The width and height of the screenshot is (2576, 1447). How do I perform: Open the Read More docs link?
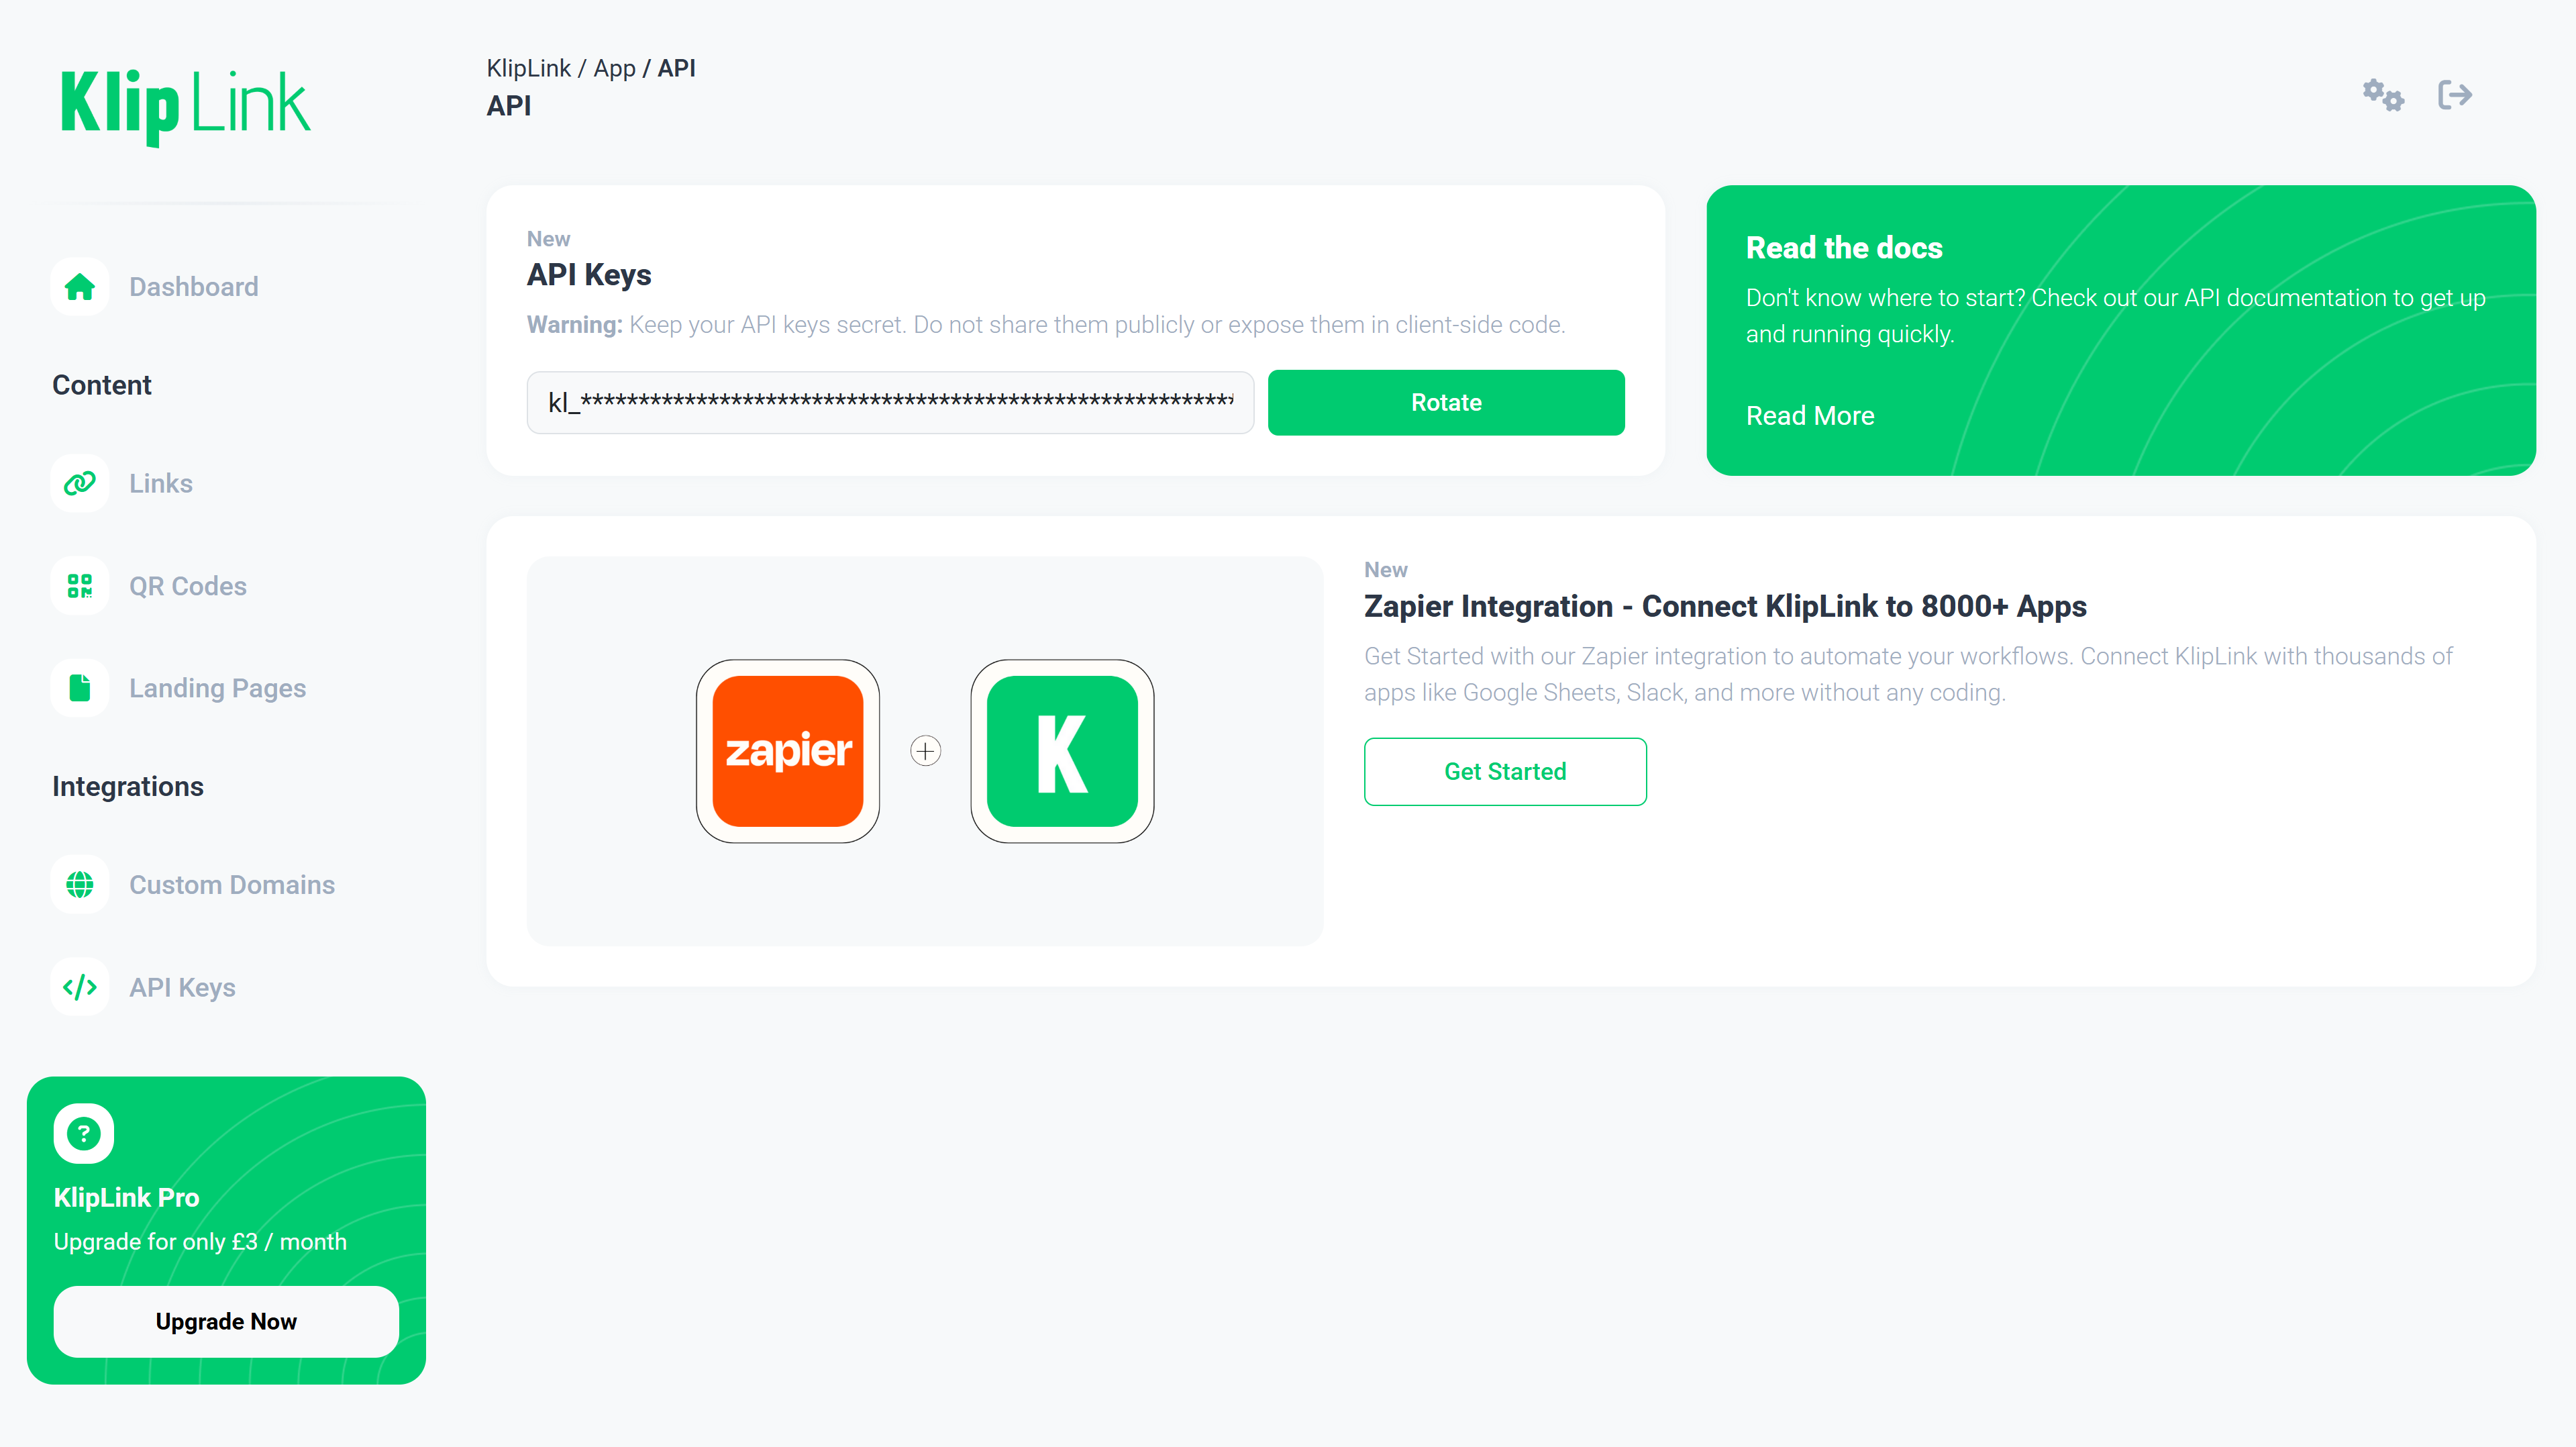coord(1809,416)
